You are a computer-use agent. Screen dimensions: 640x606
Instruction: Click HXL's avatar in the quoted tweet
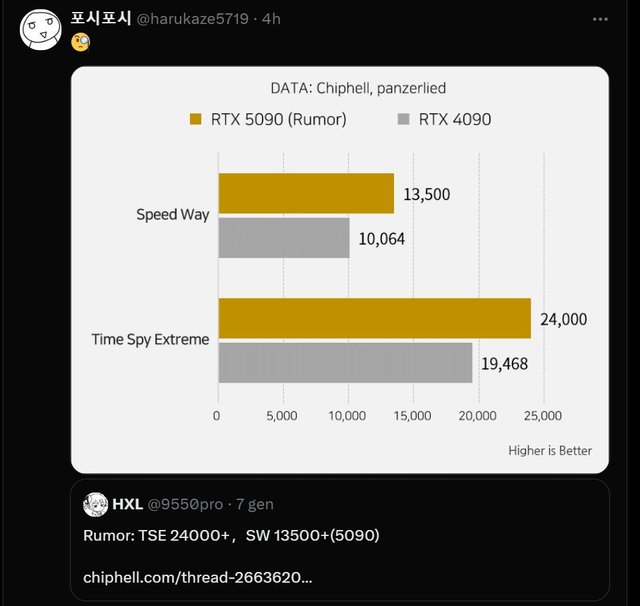pyautogui.click(x=95, y=504)
